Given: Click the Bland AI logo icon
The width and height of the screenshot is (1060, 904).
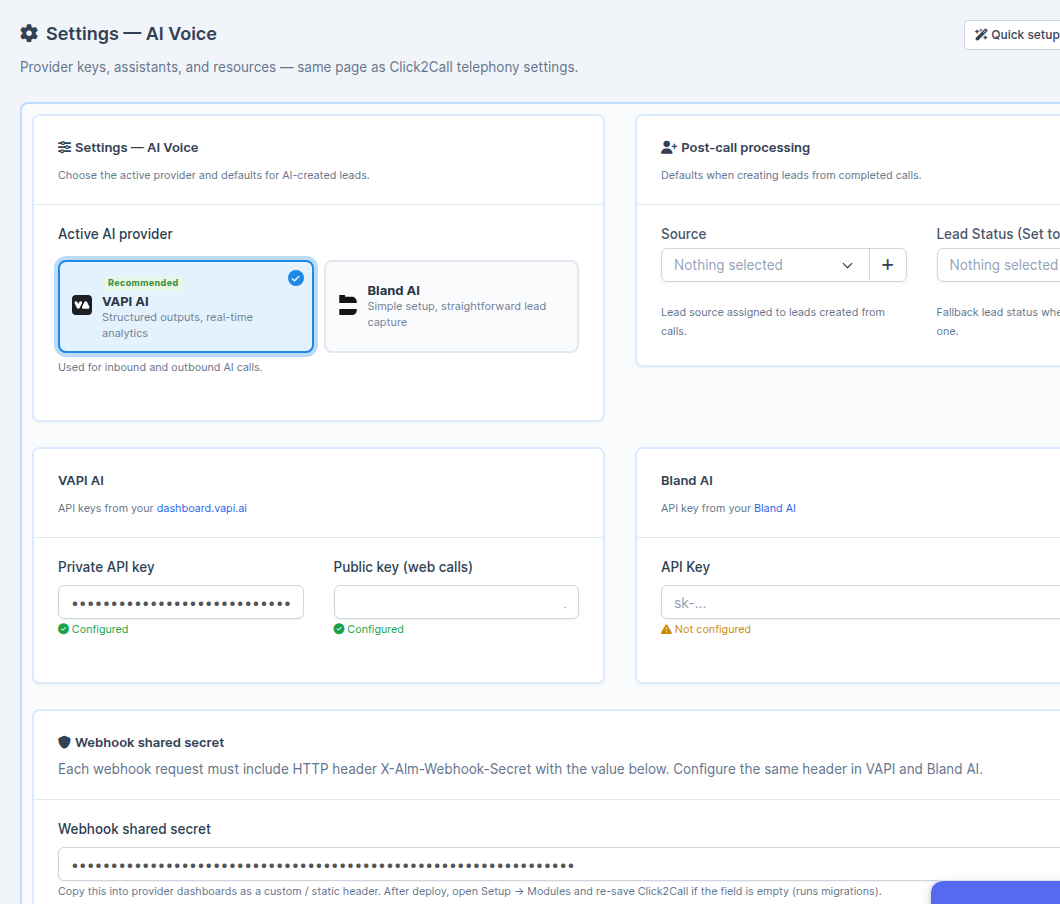Looking at the screenshot, I should pyautogui.click(x=347, y=305).
